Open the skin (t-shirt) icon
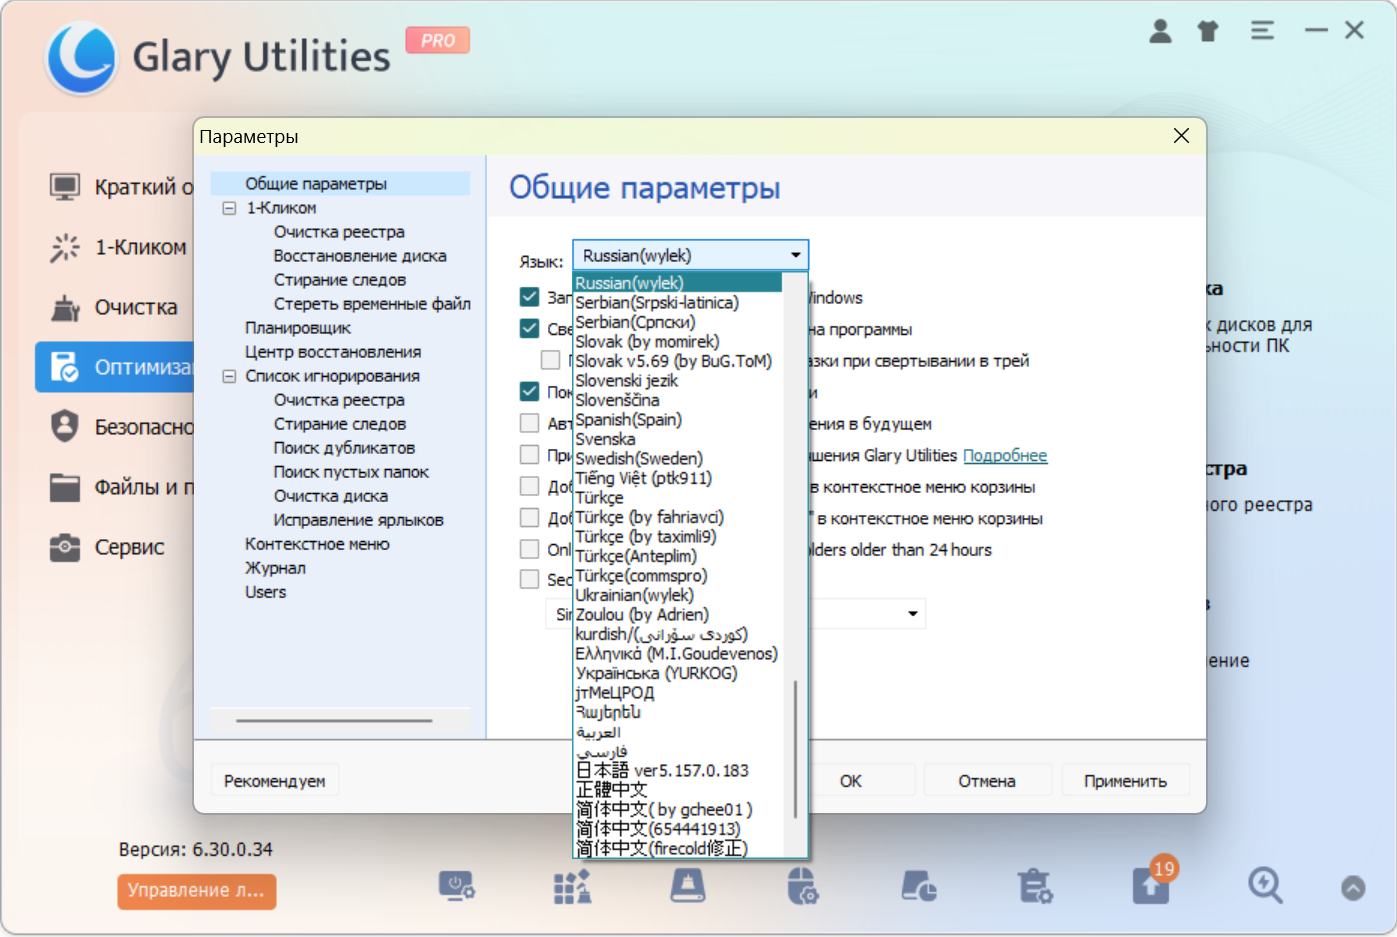Viewport: 1397px width, 937px height. pos(1208,31)
